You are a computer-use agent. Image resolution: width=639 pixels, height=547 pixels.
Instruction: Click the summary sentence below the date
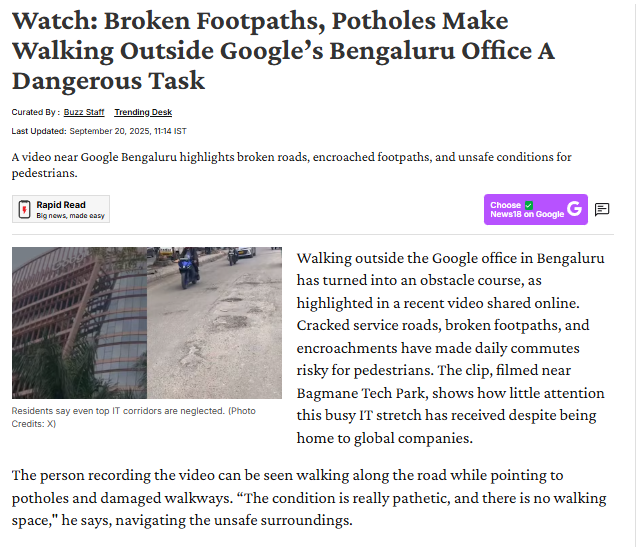pos(291,164)
